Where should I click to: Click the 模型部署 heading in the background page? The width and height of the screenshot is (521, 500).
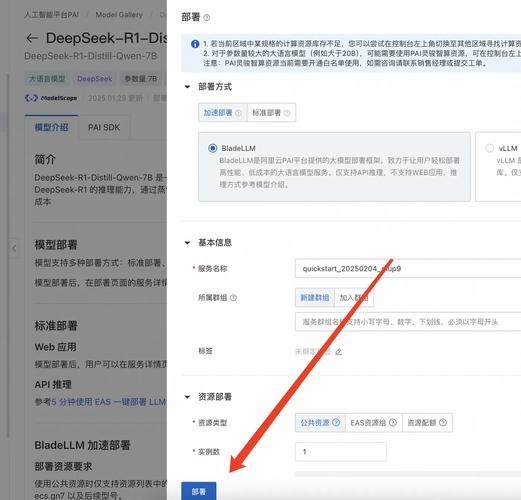click(x=56, y=245)
